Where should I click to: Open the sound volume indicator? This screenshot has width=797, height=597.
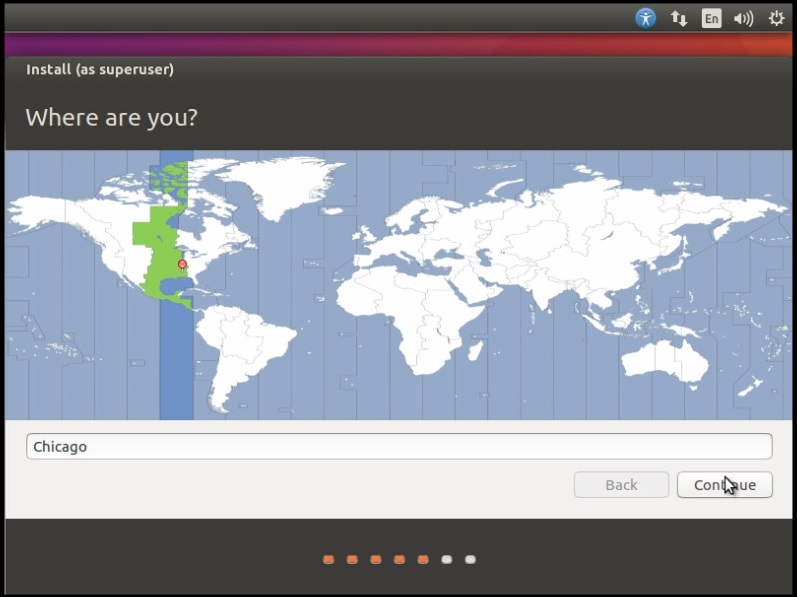(743, 19)
